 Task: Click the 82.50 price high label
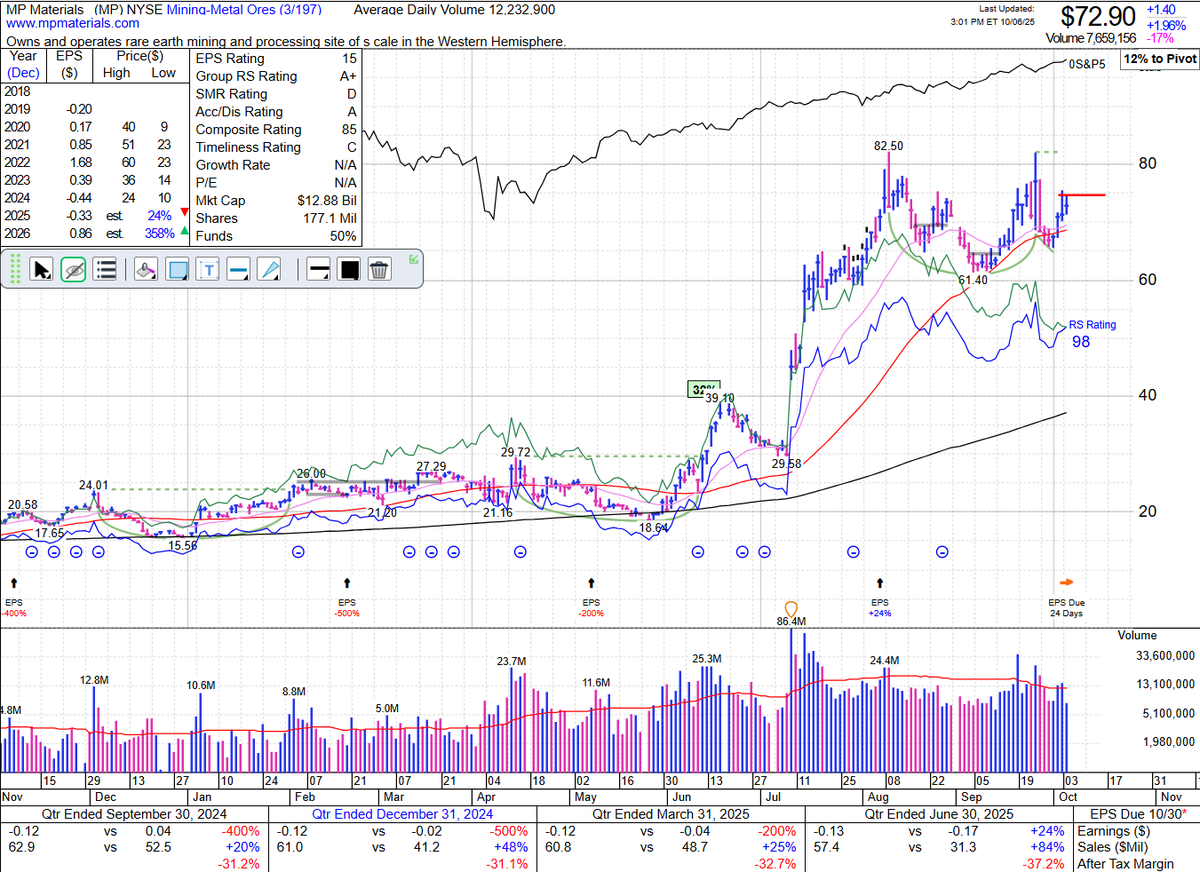(889, 146)
